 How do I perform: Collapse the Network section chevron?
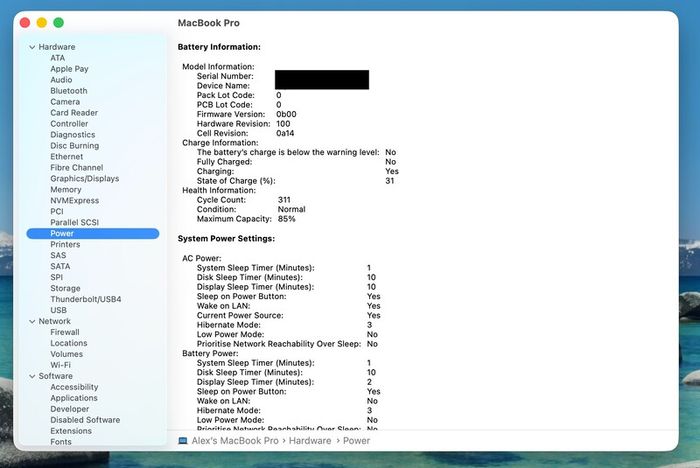(x=32, y=321)
